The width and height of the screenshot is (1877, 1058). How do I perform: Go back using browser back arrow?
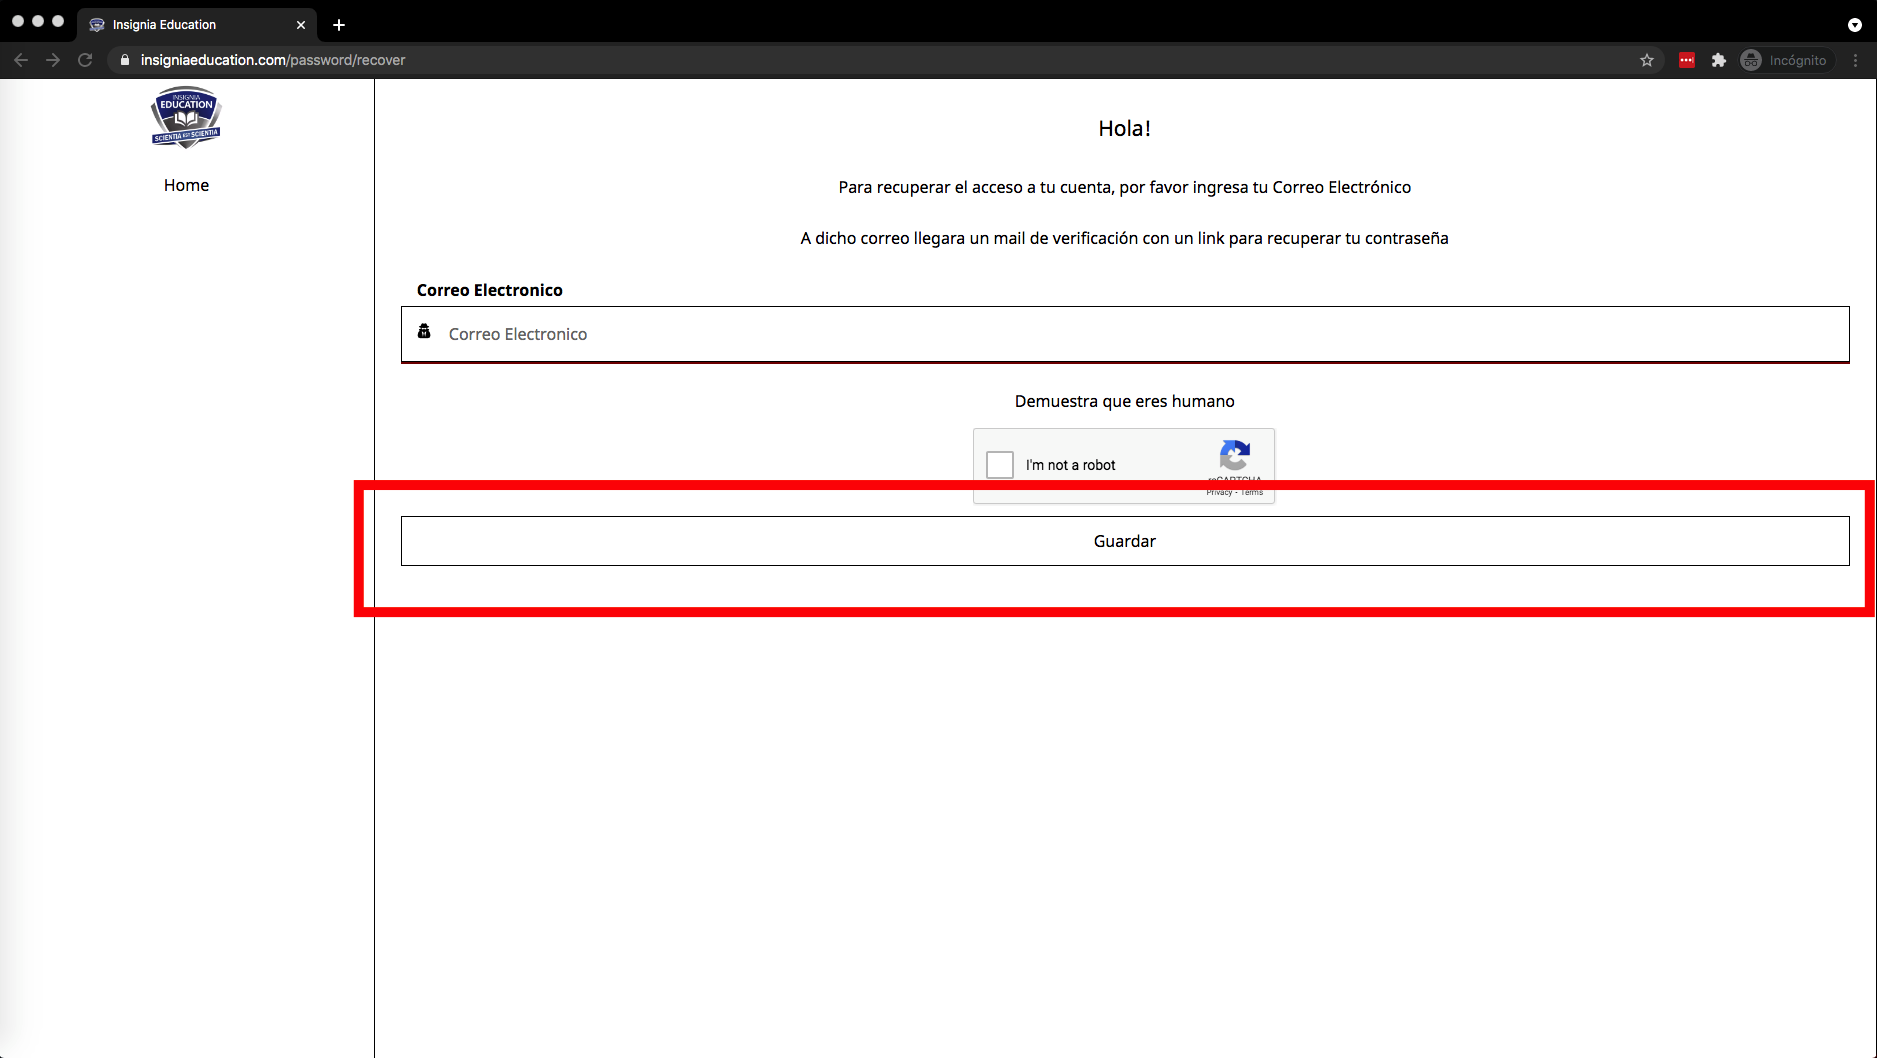click(x=21, y=60)
